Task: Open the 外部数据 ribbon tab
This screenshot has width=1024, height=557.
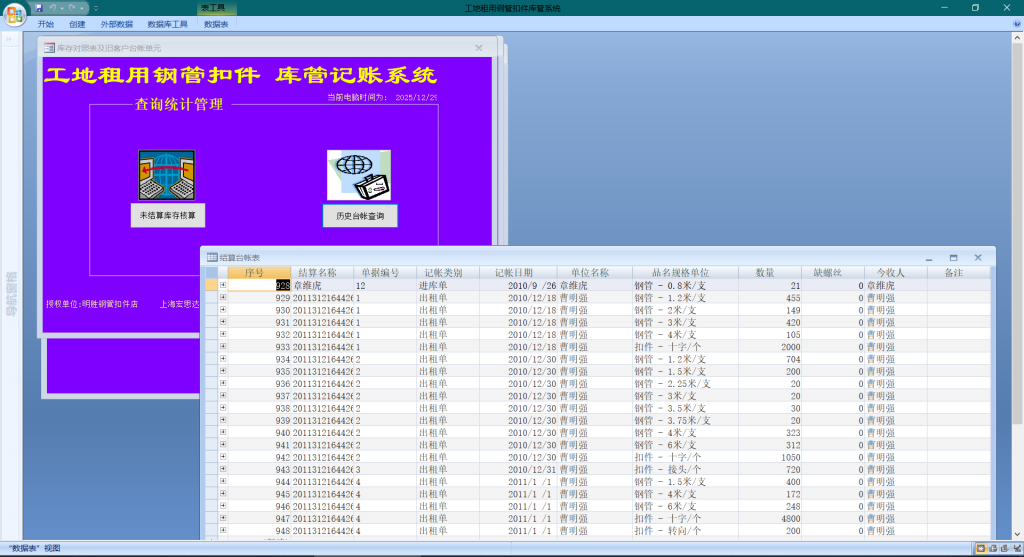Action: (116, 24)
